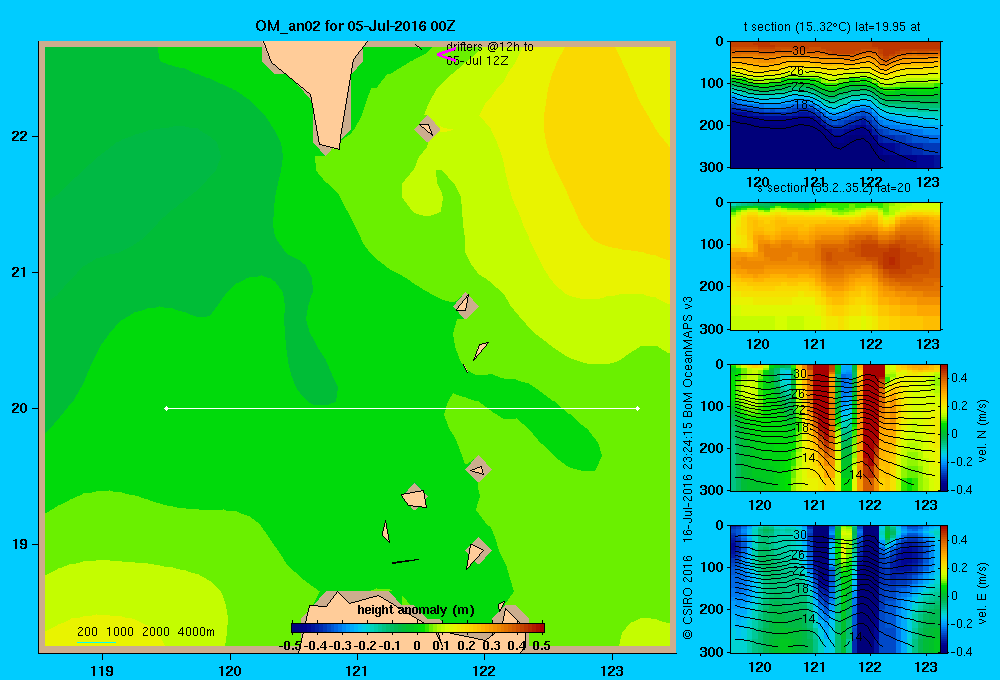
Task: Click the eastern diamond endpoint of the white section line
Action: [638, 408]
